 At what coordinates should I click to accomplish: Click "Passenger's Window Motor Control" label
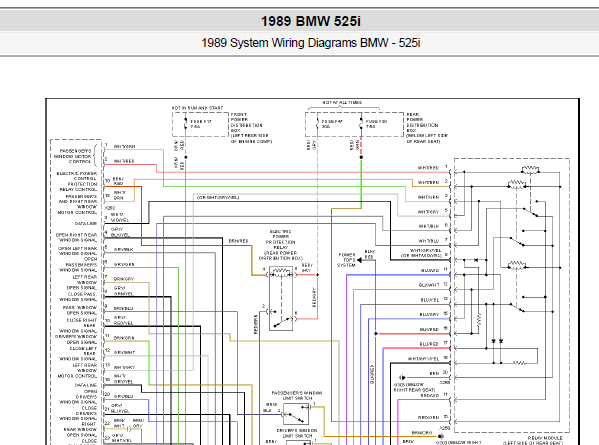click(73, 156)
